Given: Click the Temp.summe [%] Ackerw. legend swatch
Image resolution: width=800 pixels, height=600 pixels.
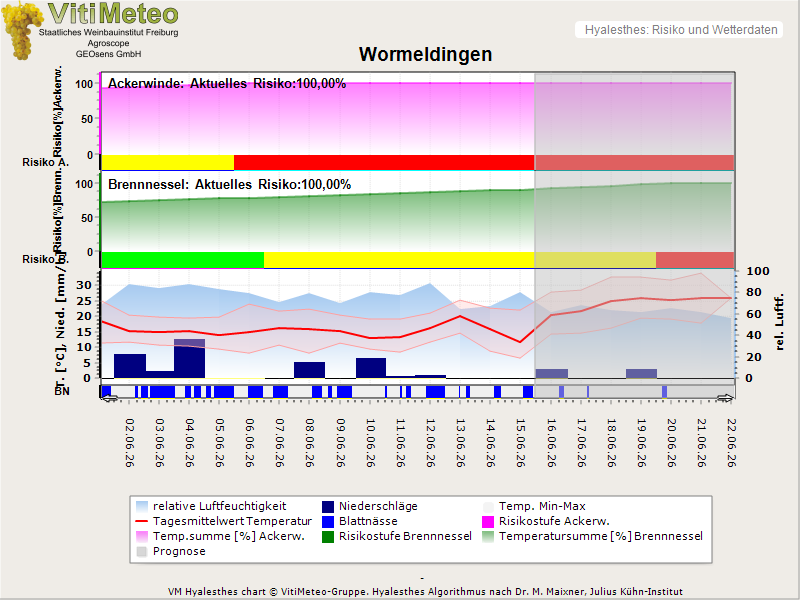Looking at the screenshot, I should (142, 536).
